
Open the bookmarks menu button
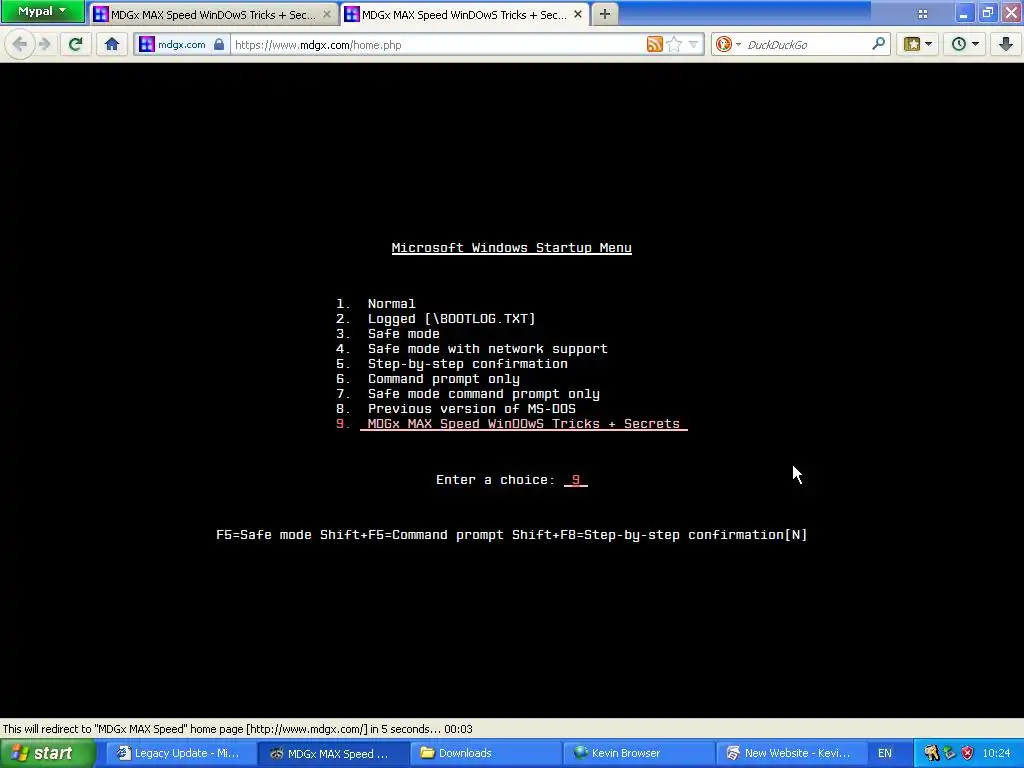point(912,44)
